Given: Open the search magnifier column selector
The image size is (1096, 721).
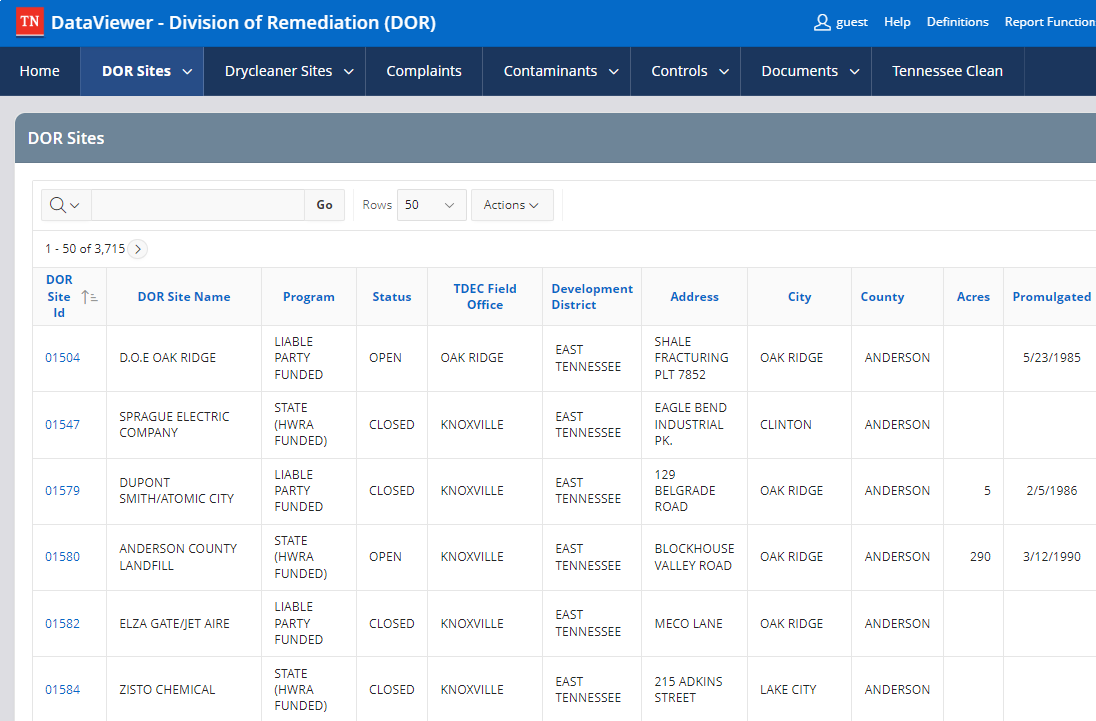Looking at the screenshot, I should click(x=64, y=204).
